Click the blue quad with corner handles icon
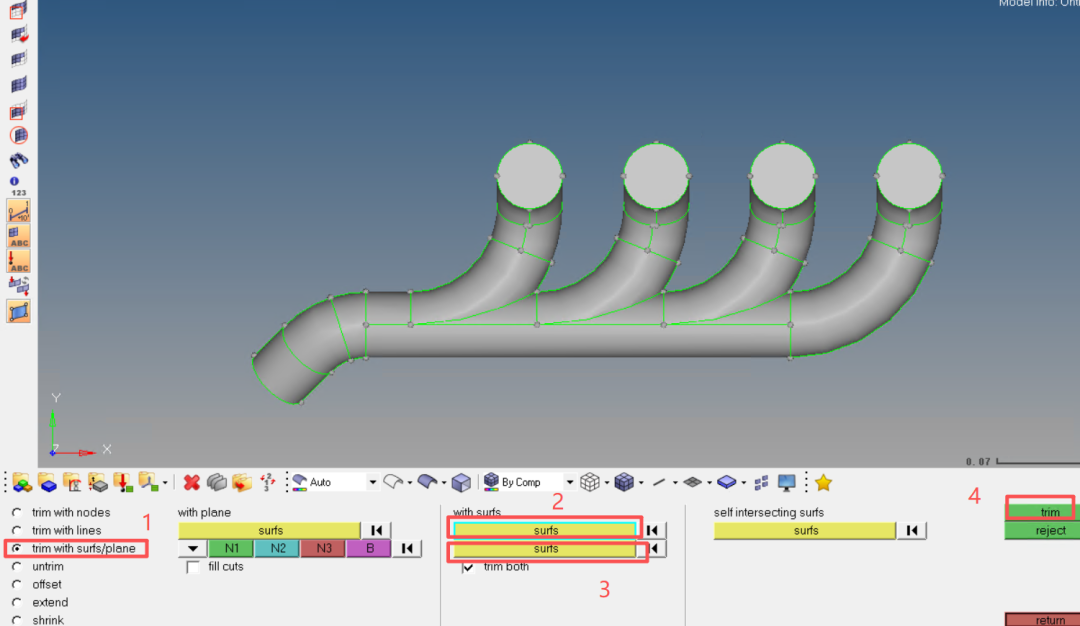The image size is (1080, 626). coord(19,311)
